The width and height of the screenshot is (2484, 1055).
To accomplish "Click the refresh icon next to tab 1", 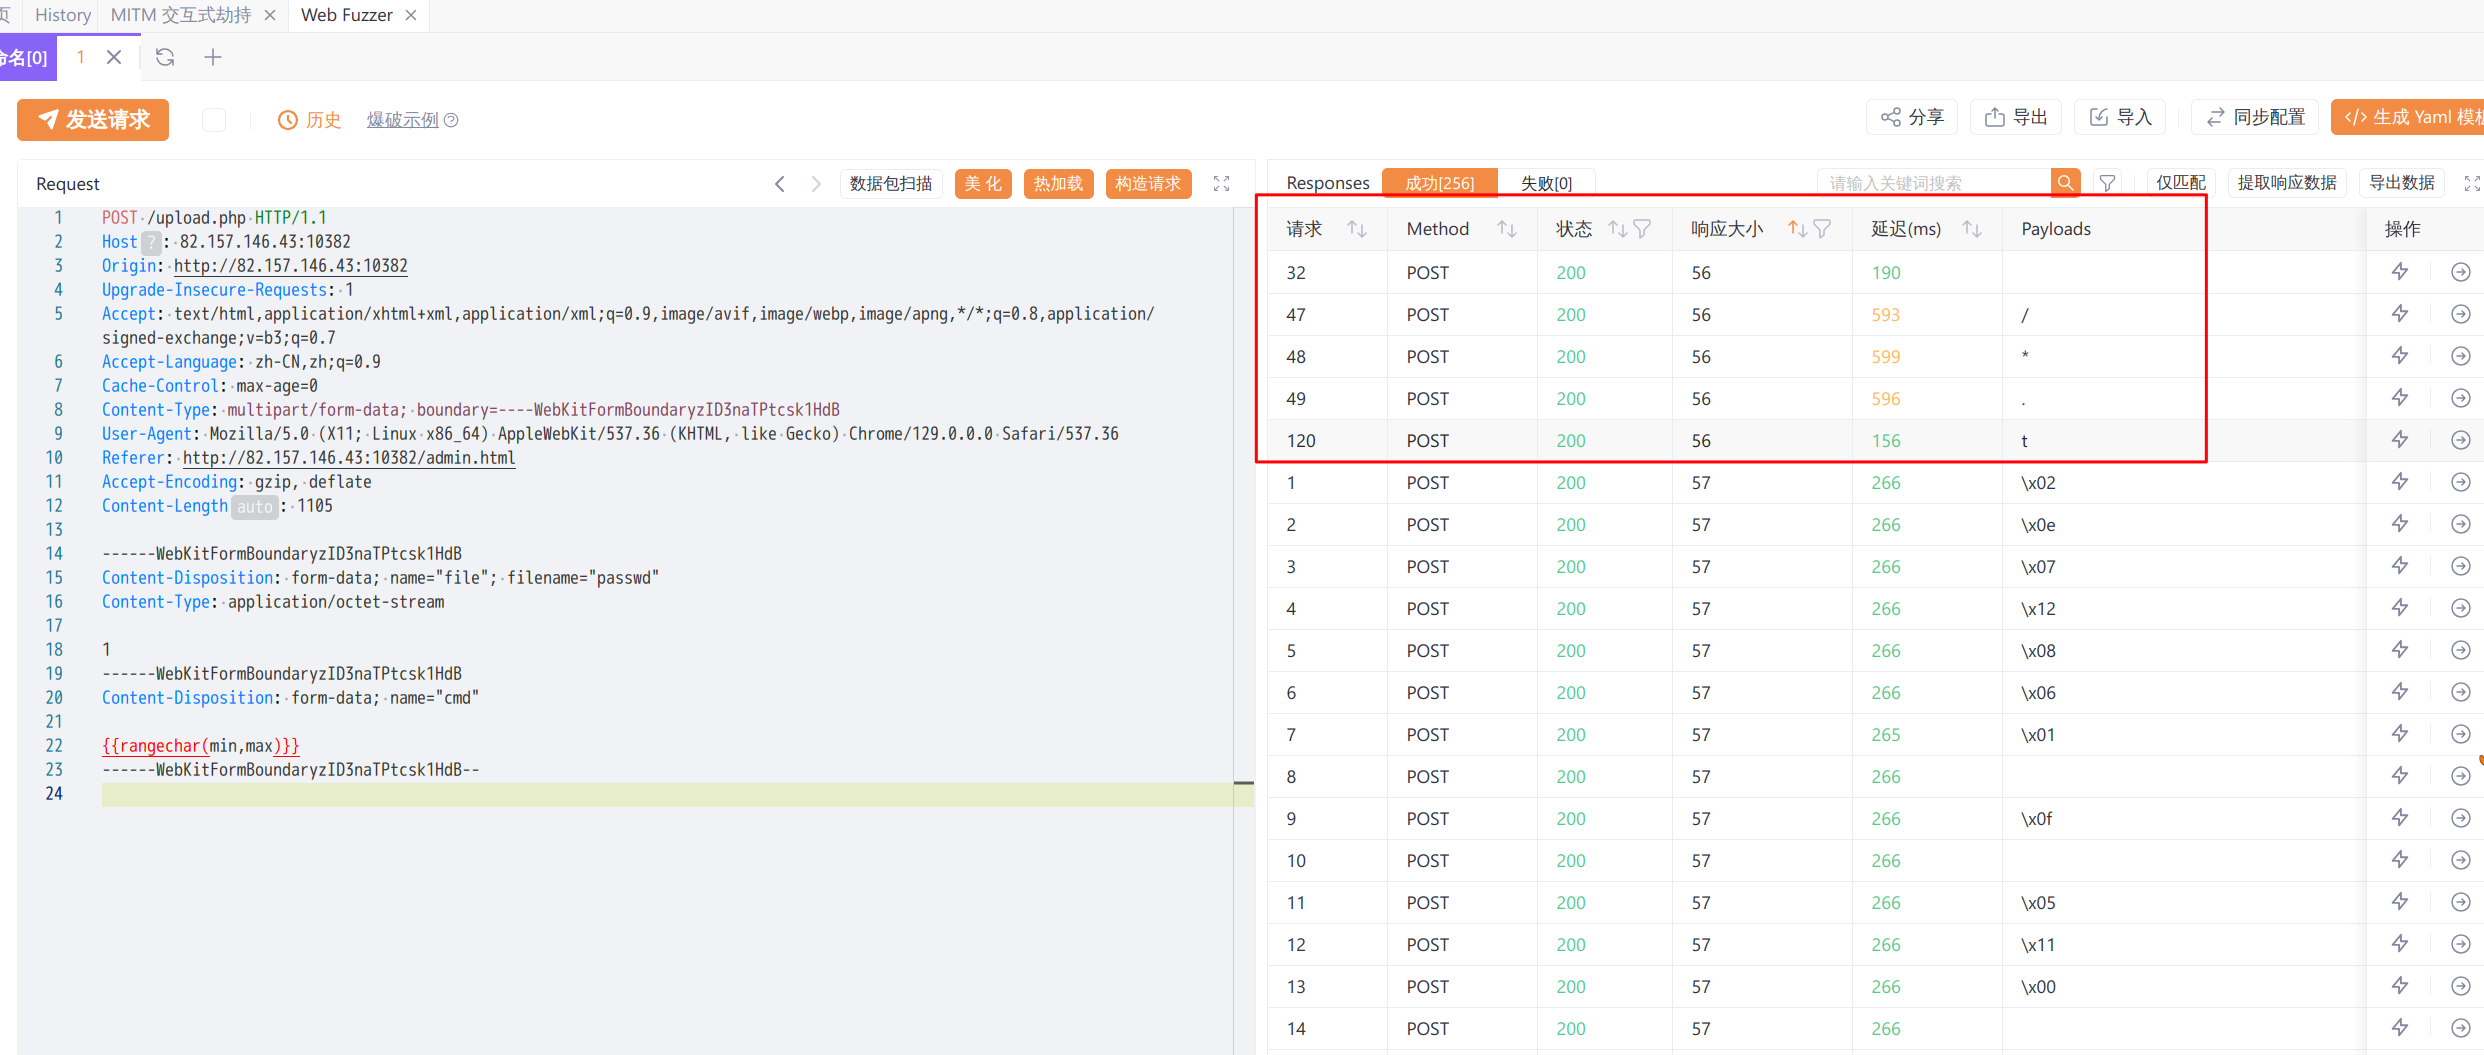I will click(165, 57).
